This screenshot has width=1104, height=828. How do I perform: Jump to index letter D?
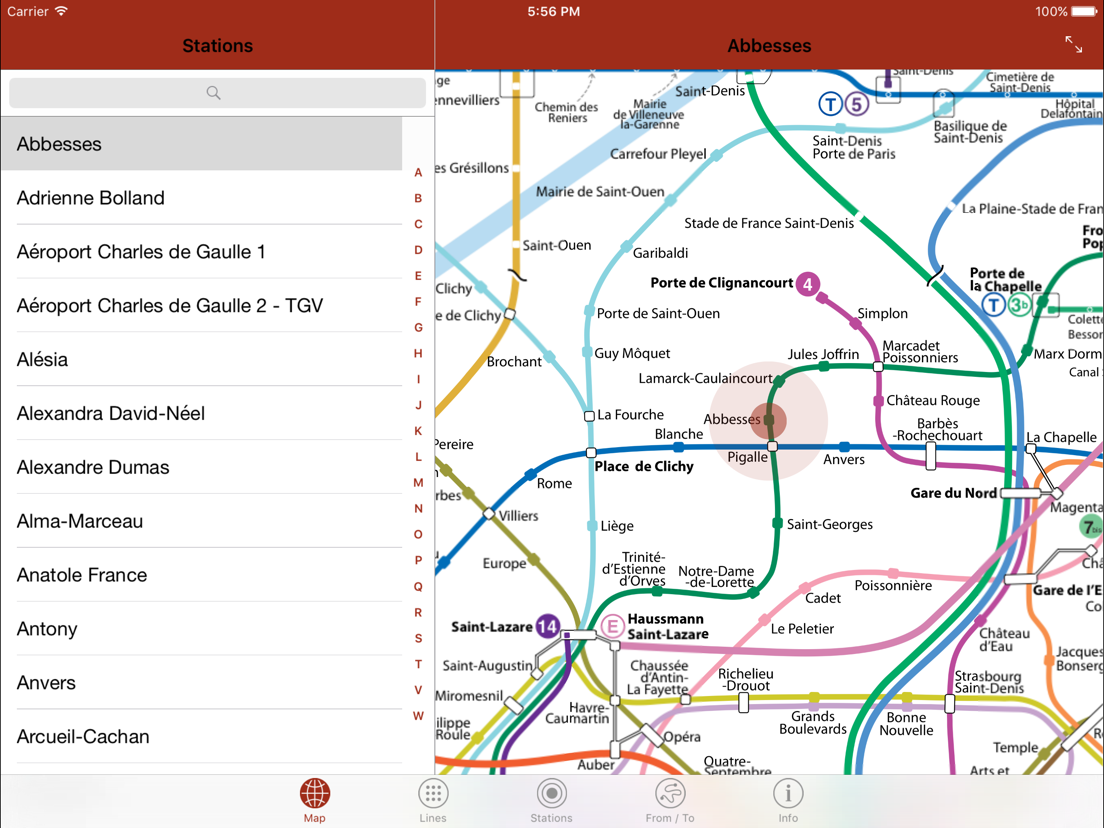tap(418, 250)
